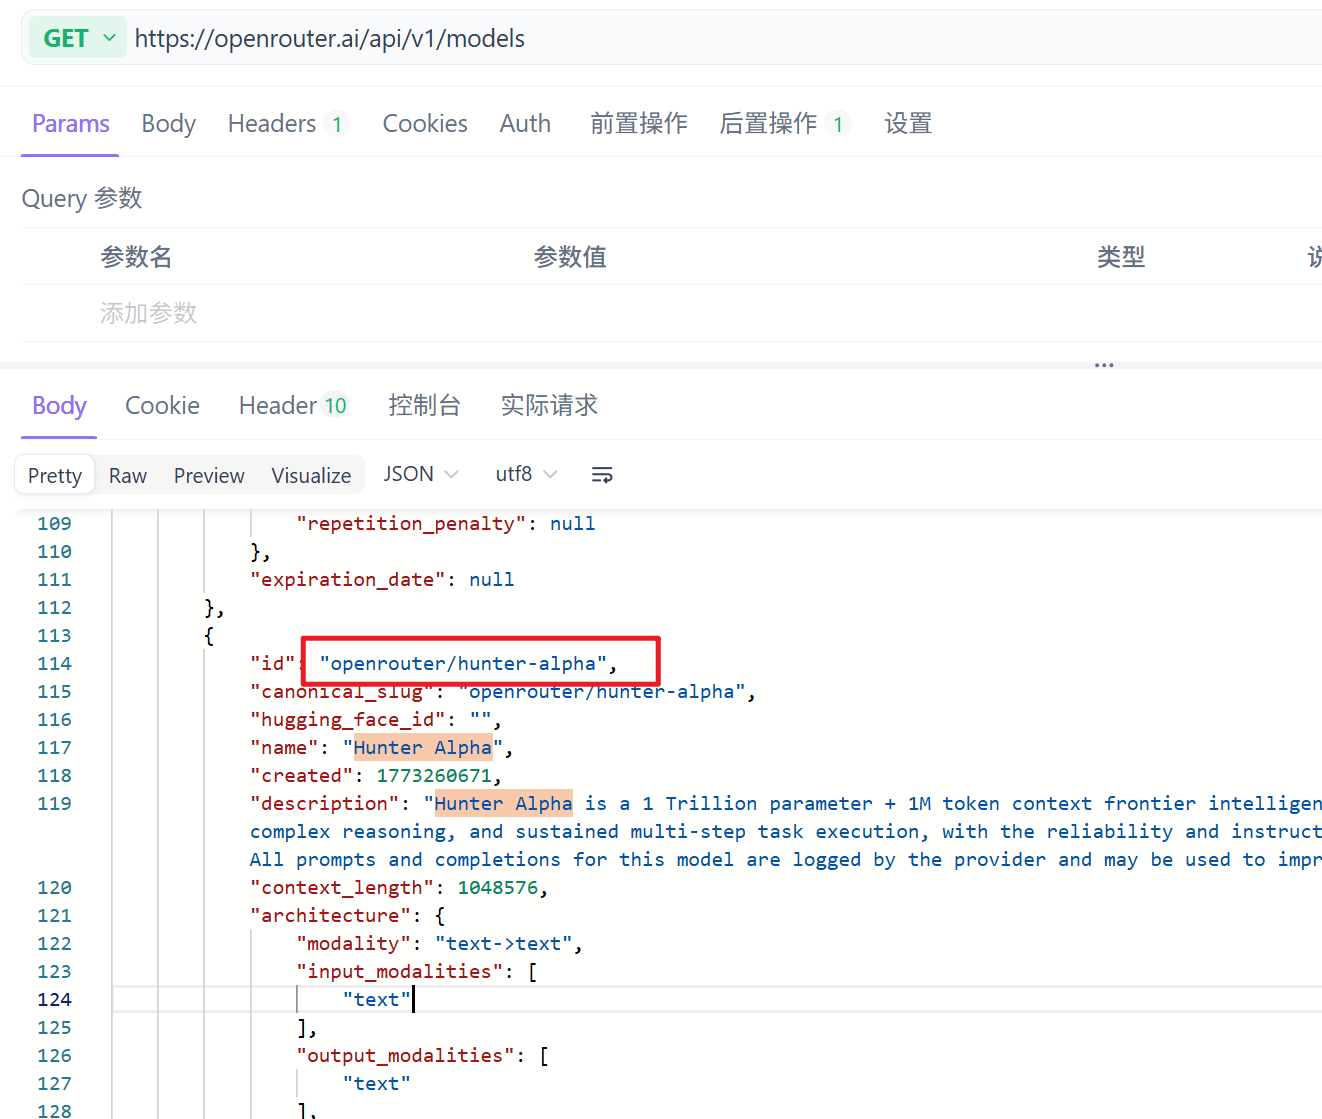The width and height of the screenshot is (1322, 1119).
Task: Select the response Body tab
Action: click(x=59, y=406)
